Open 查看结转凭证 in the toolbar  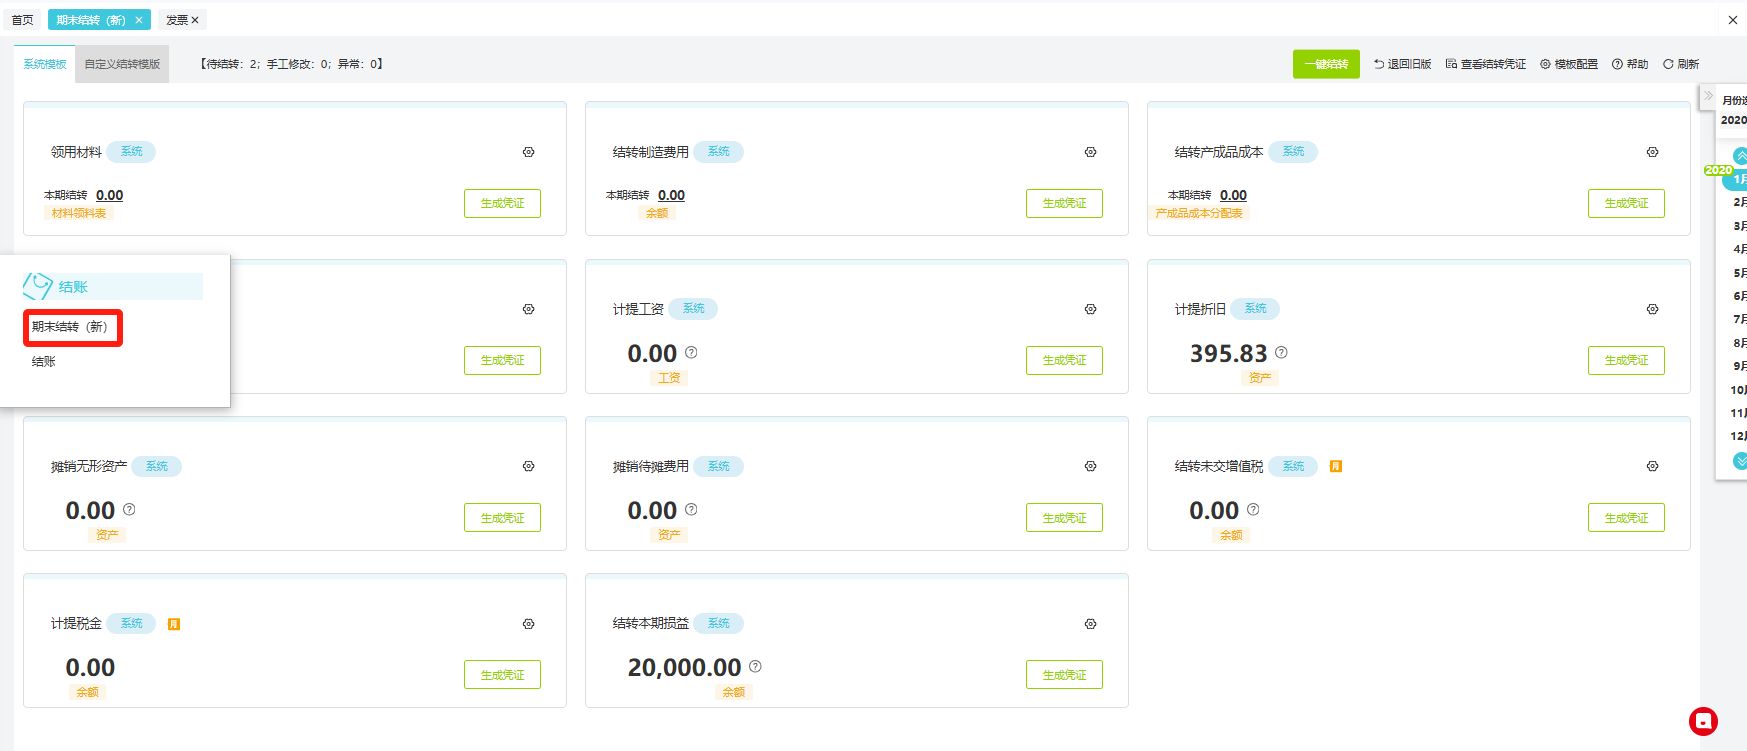(x=1485, y=64)
